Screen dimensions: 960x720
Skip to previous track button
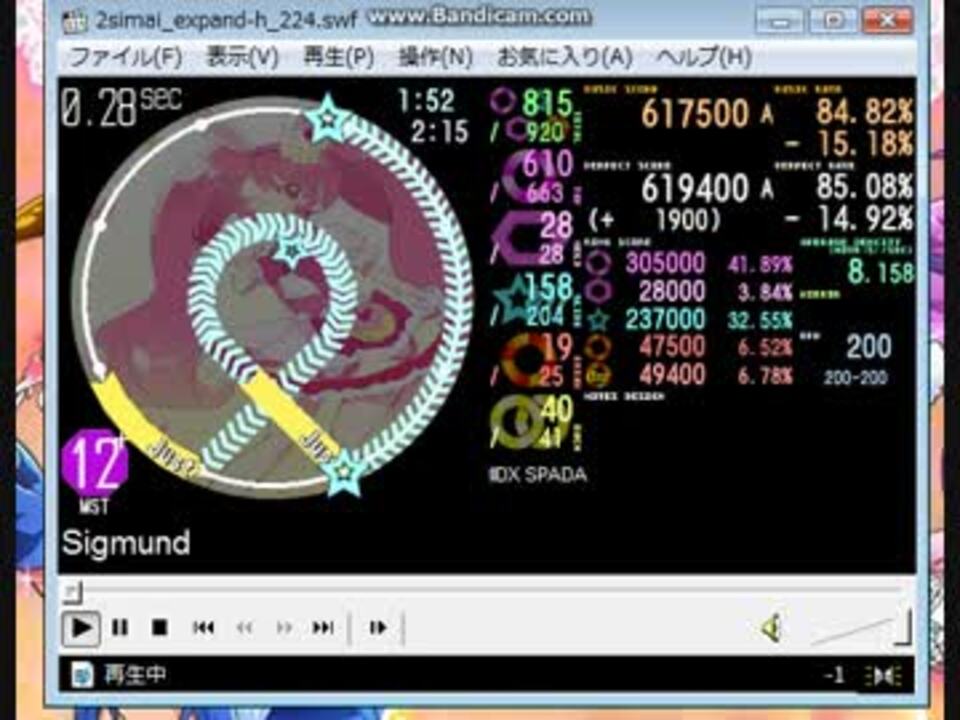coord(203,628)
